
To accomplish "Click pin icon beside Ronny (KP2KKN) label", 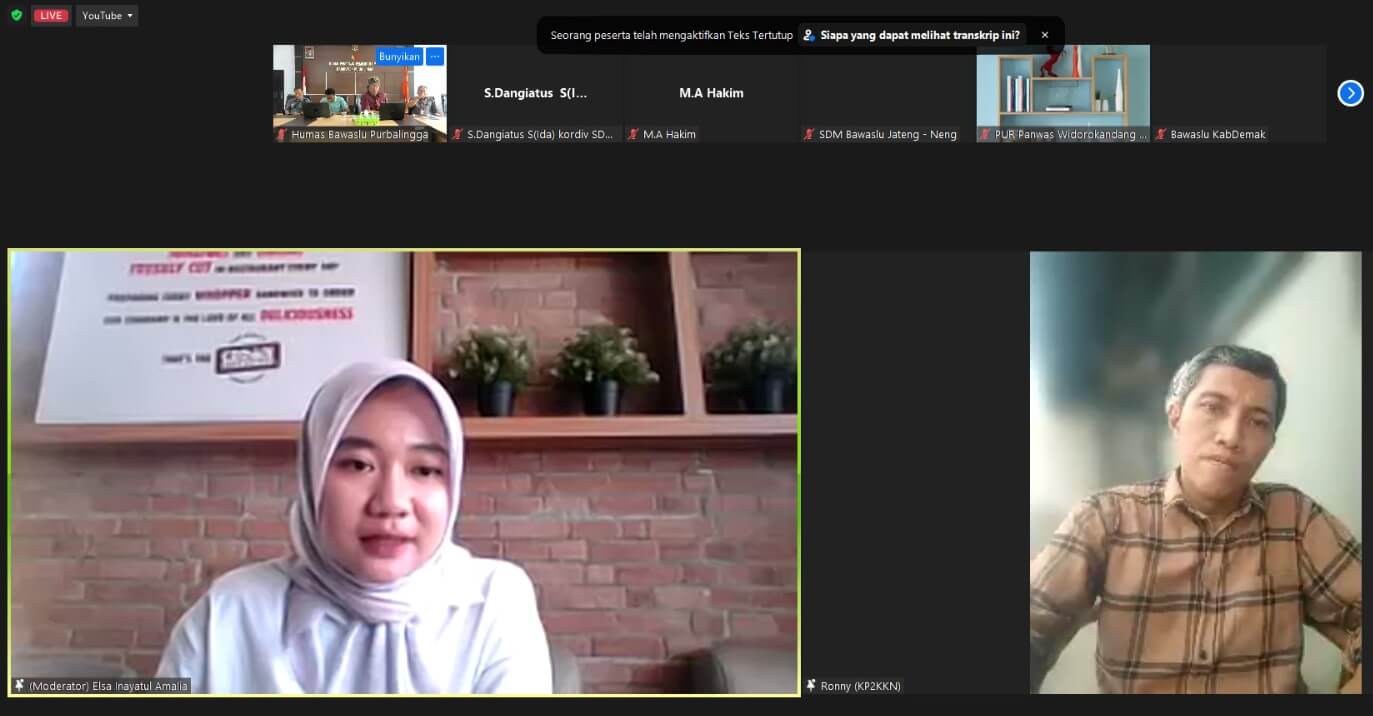I will [811, 686].
